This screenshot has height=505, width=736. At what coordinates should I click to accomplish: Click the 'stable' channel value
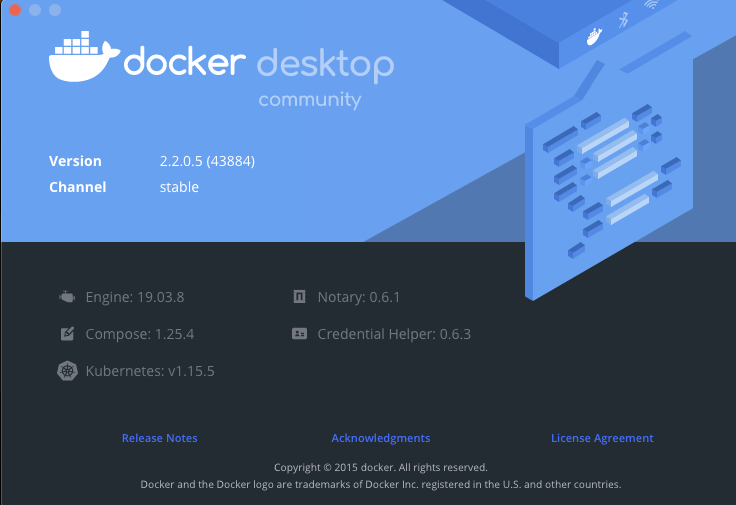pos(179,187)
